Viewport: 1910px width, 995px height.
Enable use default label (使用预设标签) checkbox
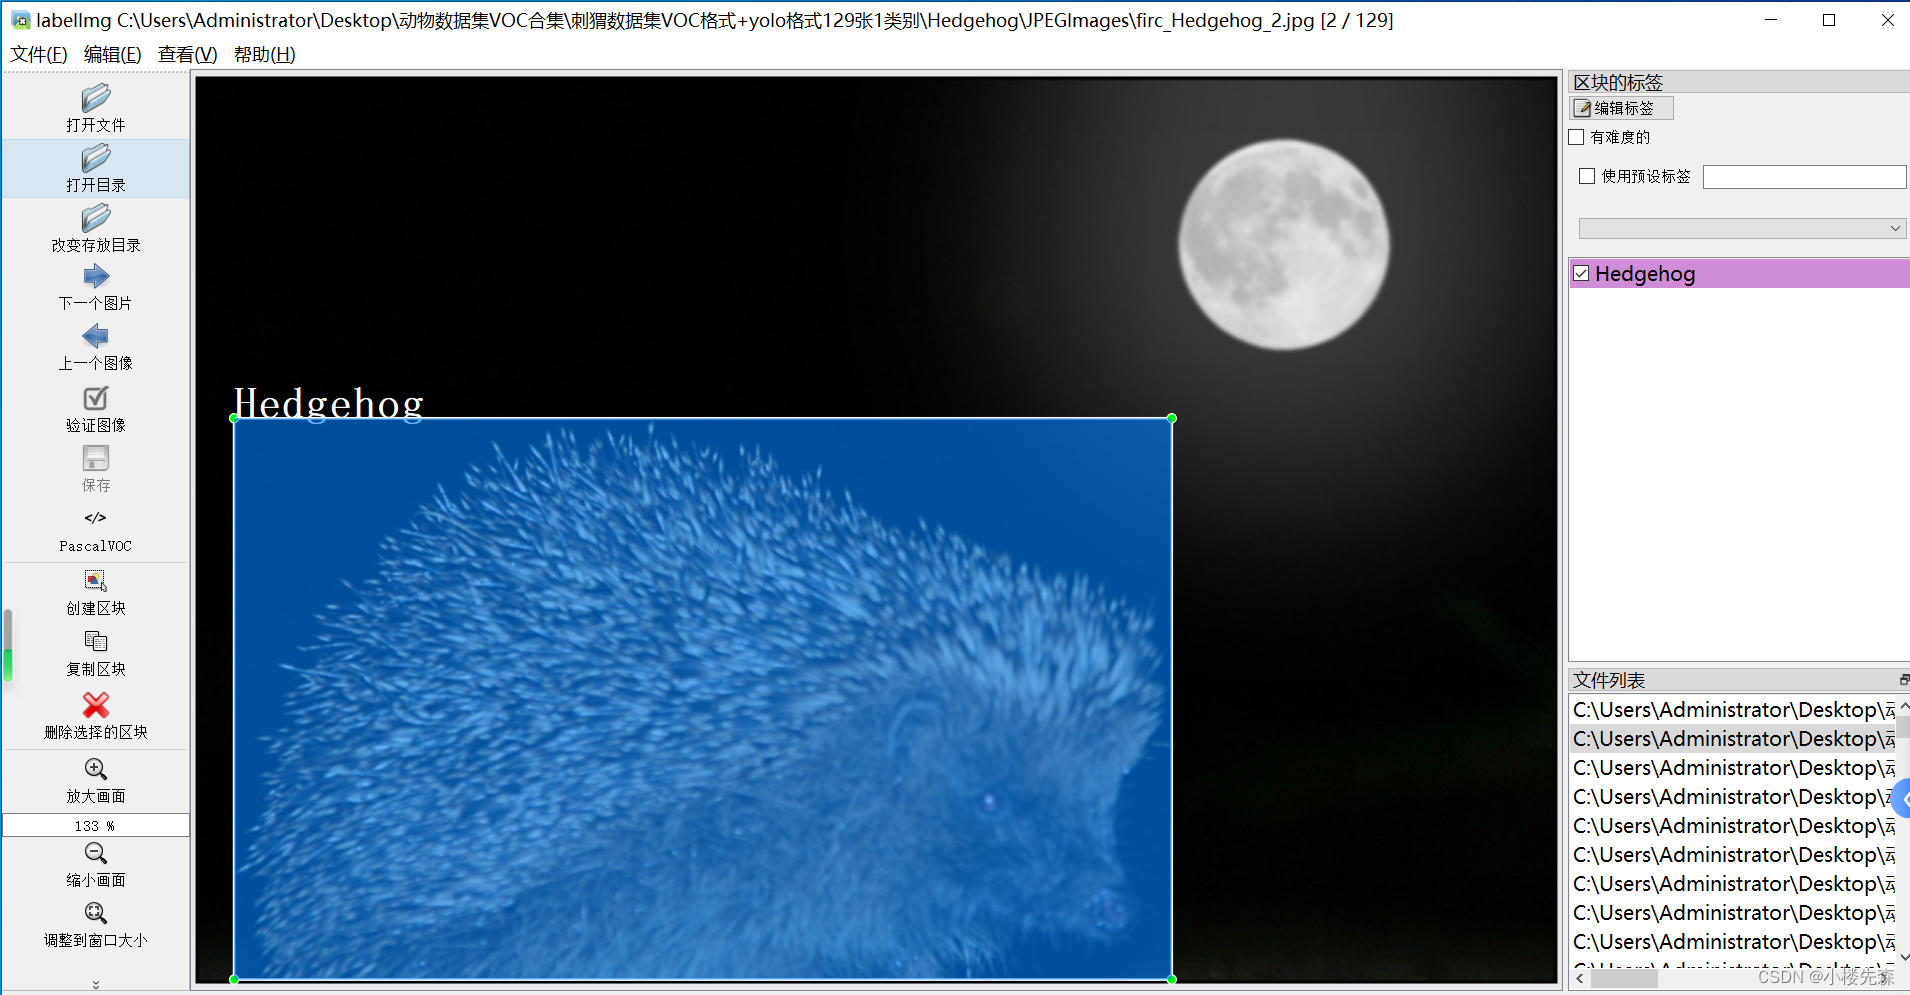[x=1587, y=176]
